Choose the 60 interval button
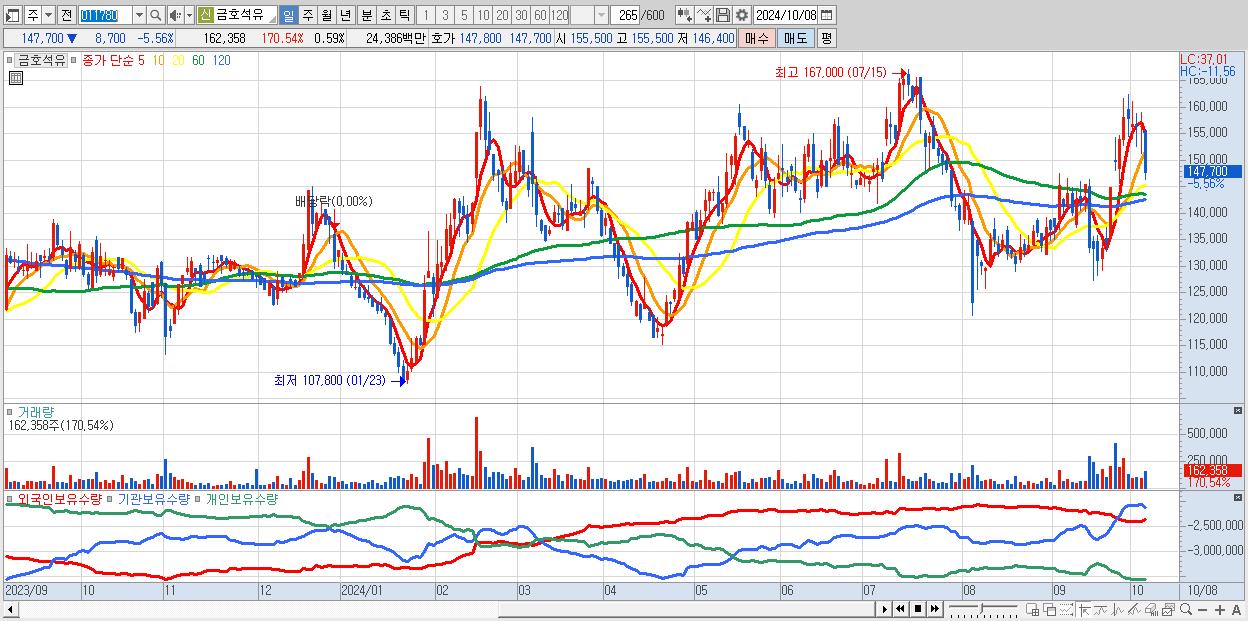Image resolution: width=1248 pixels, height=621 pixels. click(x=540, y=16)
